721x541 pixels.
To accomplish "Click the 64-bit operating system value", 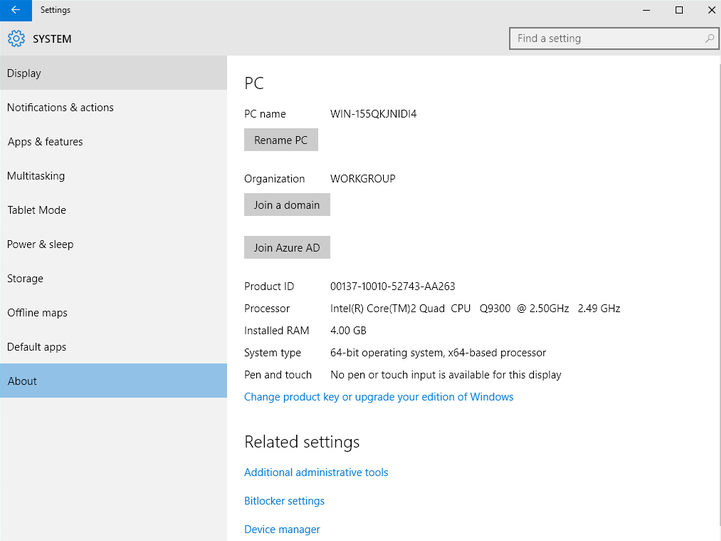I will pos(438,353).
